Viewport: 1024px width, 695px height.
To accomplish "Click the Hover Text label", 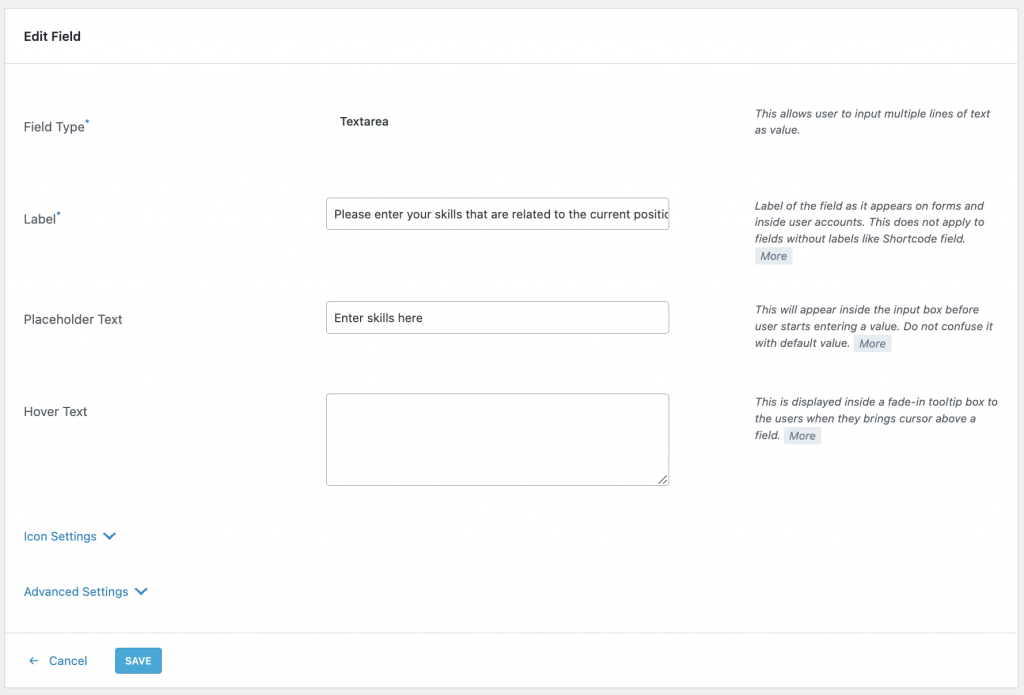I will (x=55, y=411).
